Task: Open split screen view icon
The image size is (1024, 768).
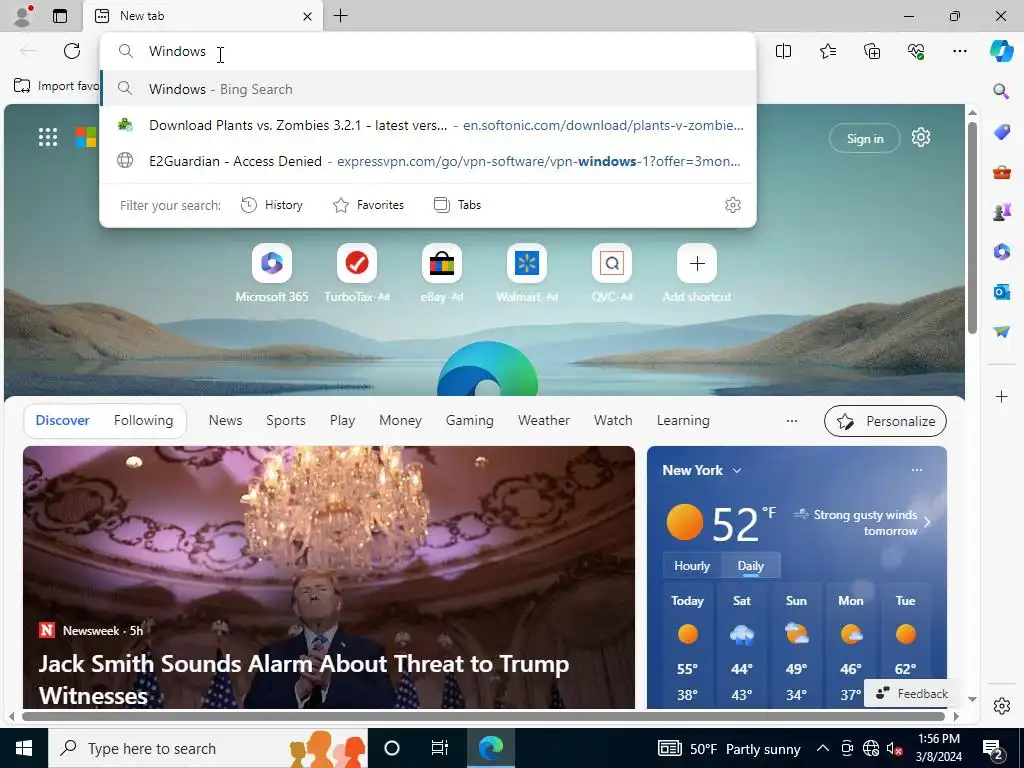Action: coord(783,51)
